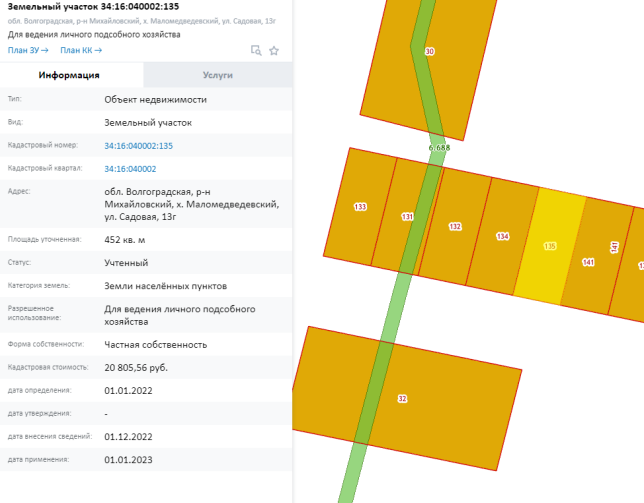Viewport: 644px width, 503px height.
Task: Open the План КК link
Action: click(81, 50)
